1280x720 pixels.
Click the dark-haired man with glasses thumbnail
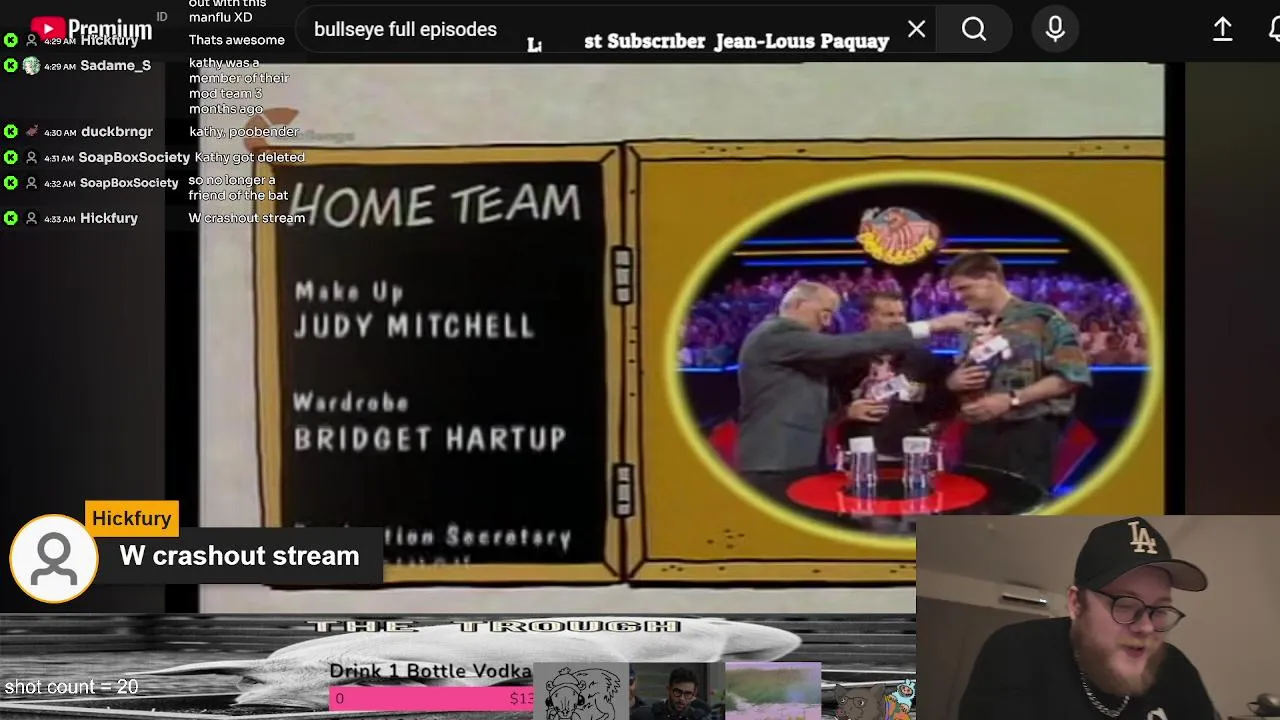[x=677, y=692]
